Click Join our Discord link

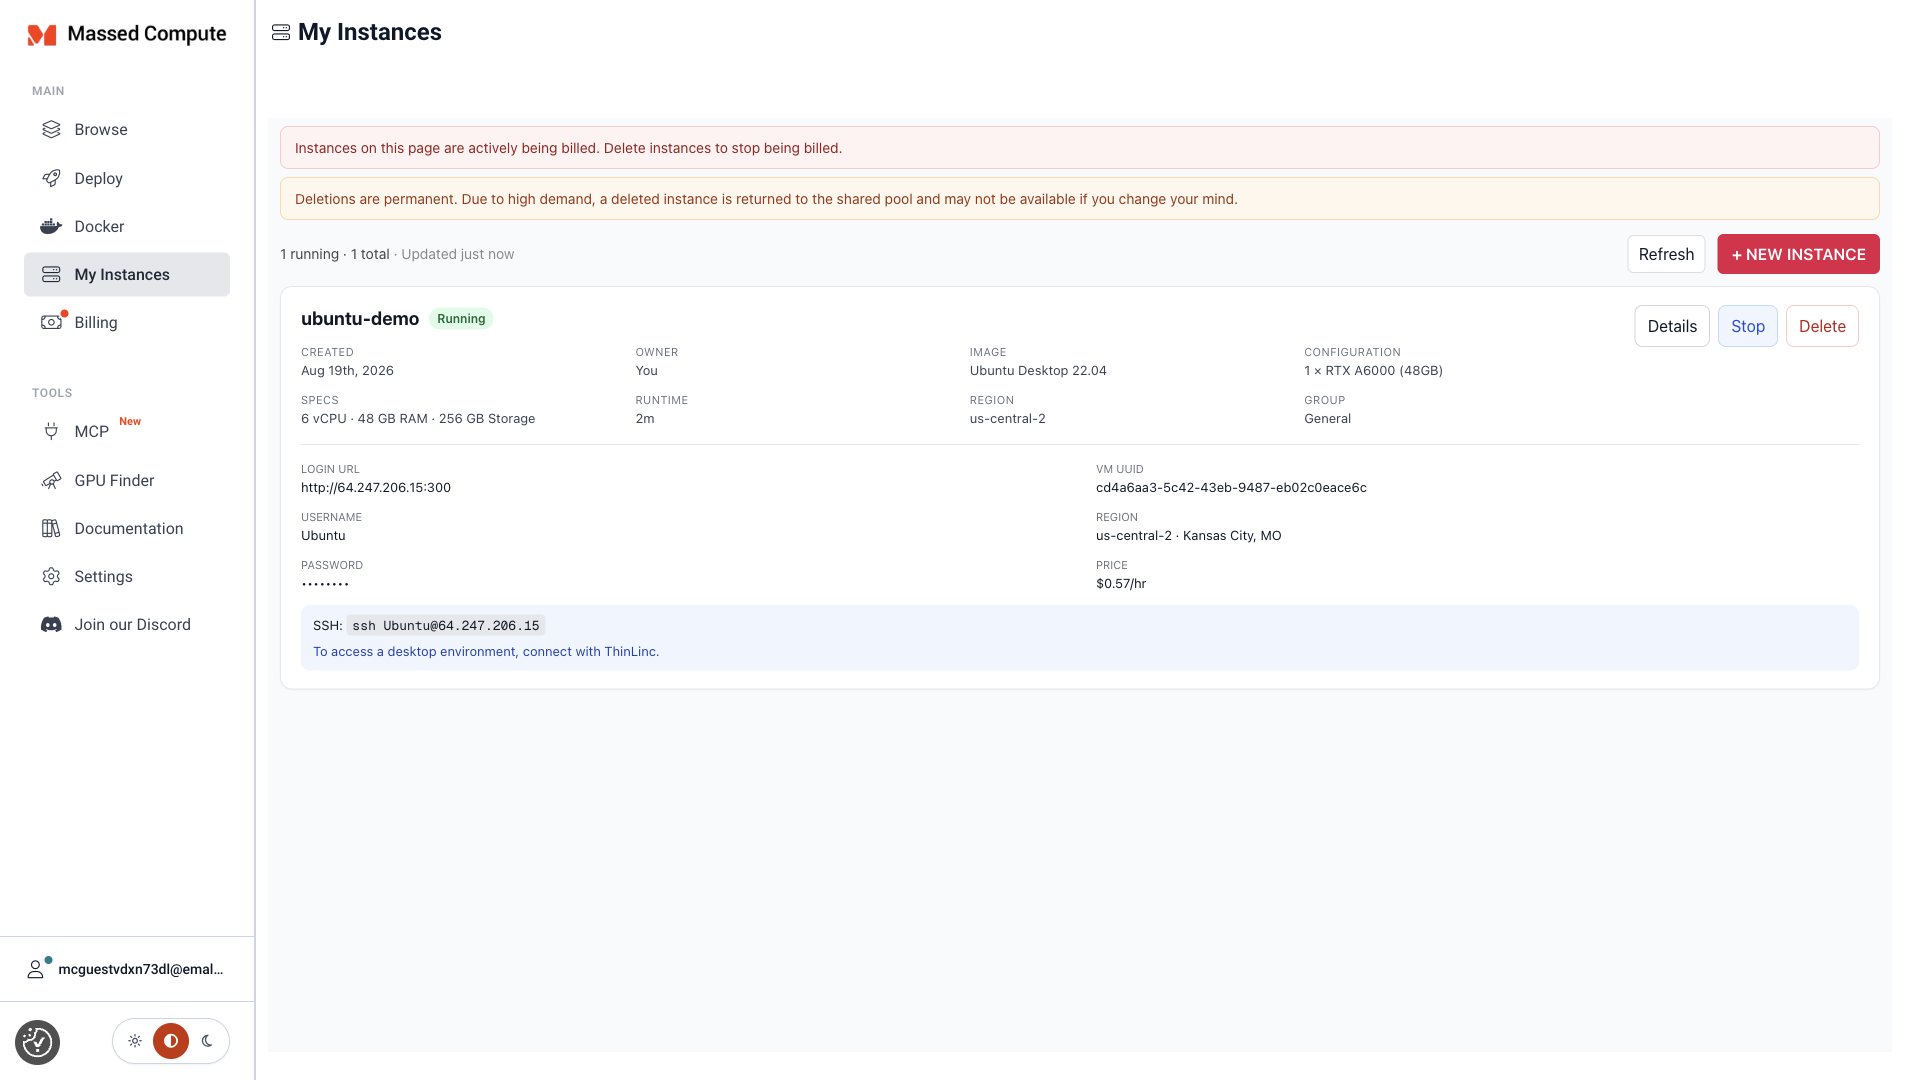[127, 624]
